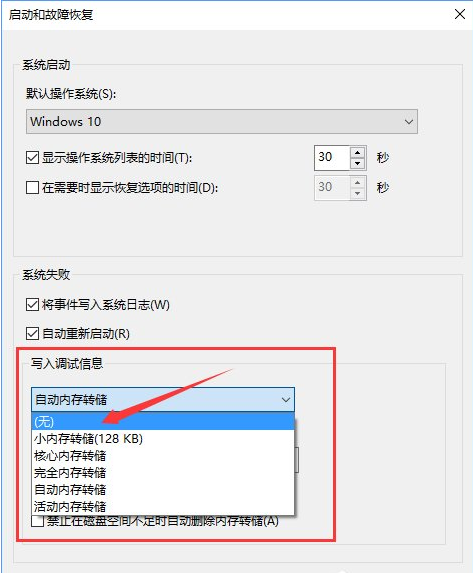
Task: Check 禁止在磁盘空间不足时自动删除内存转储 box
Action: pyautogui.click(x=38, y=521)
